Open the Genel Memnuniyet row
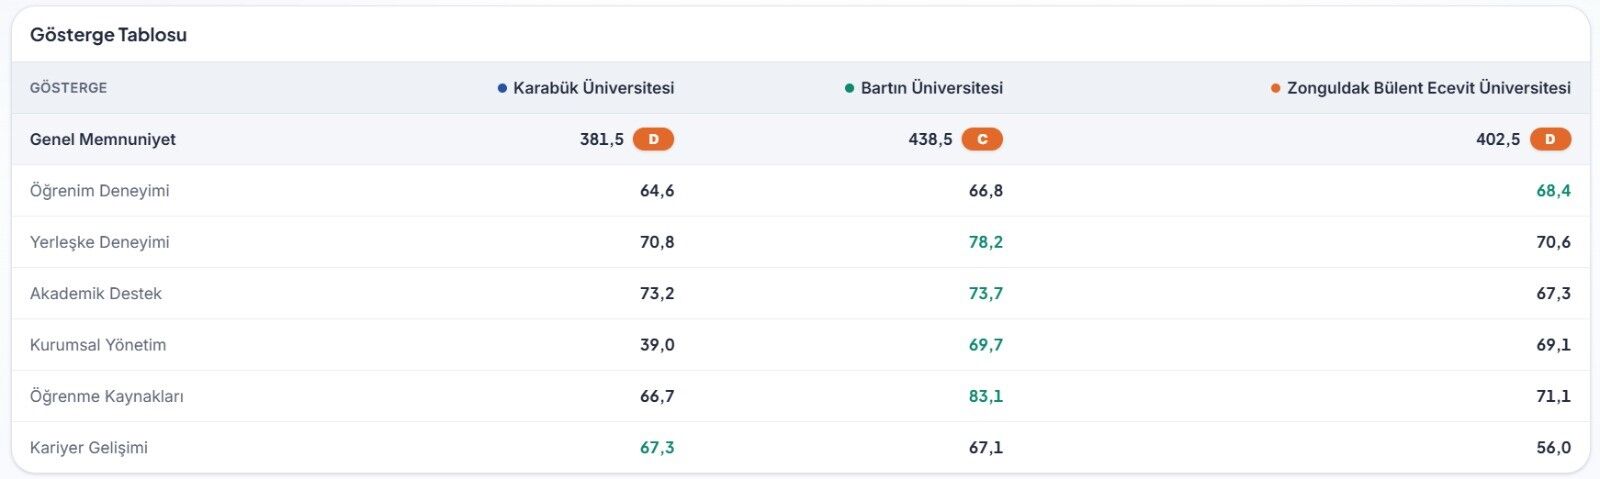1600x479 pixels. [800, 139]
